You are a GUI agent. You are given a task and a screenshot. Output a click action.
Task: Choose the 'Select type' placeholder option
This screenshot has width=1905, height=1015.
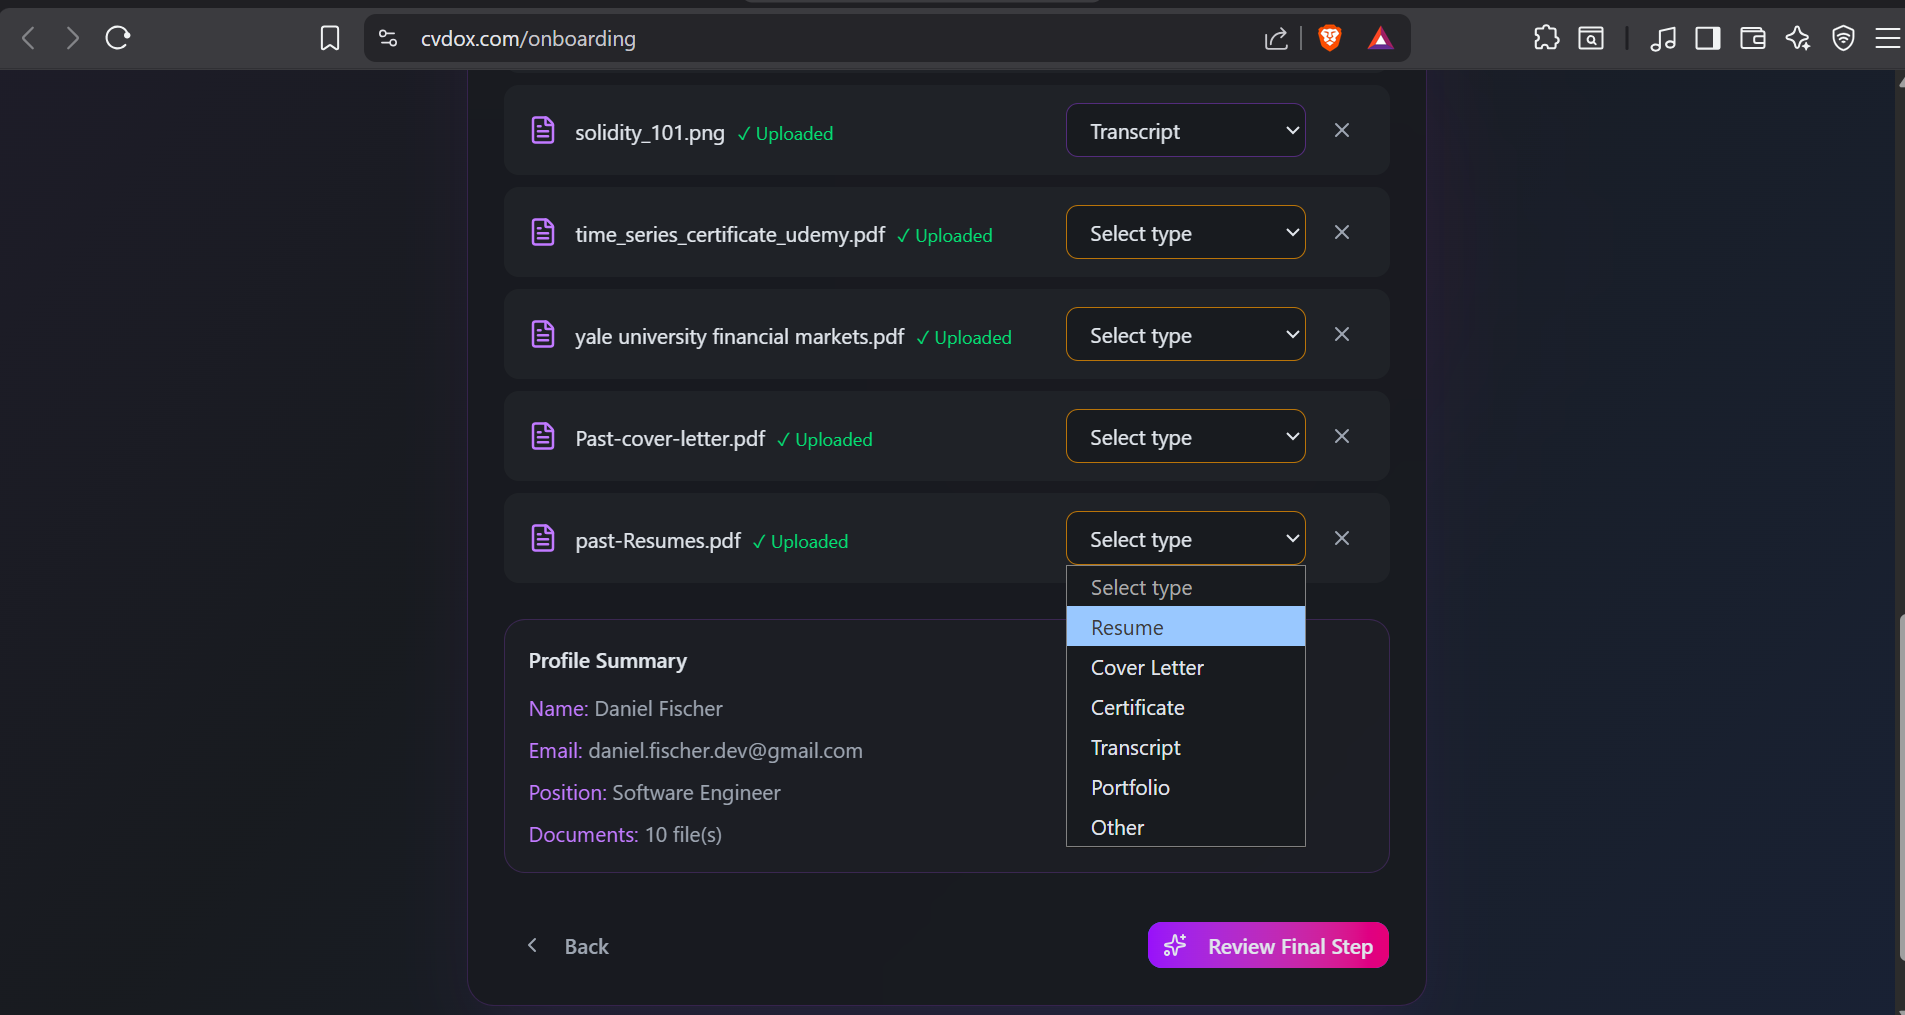point(1186,587)
